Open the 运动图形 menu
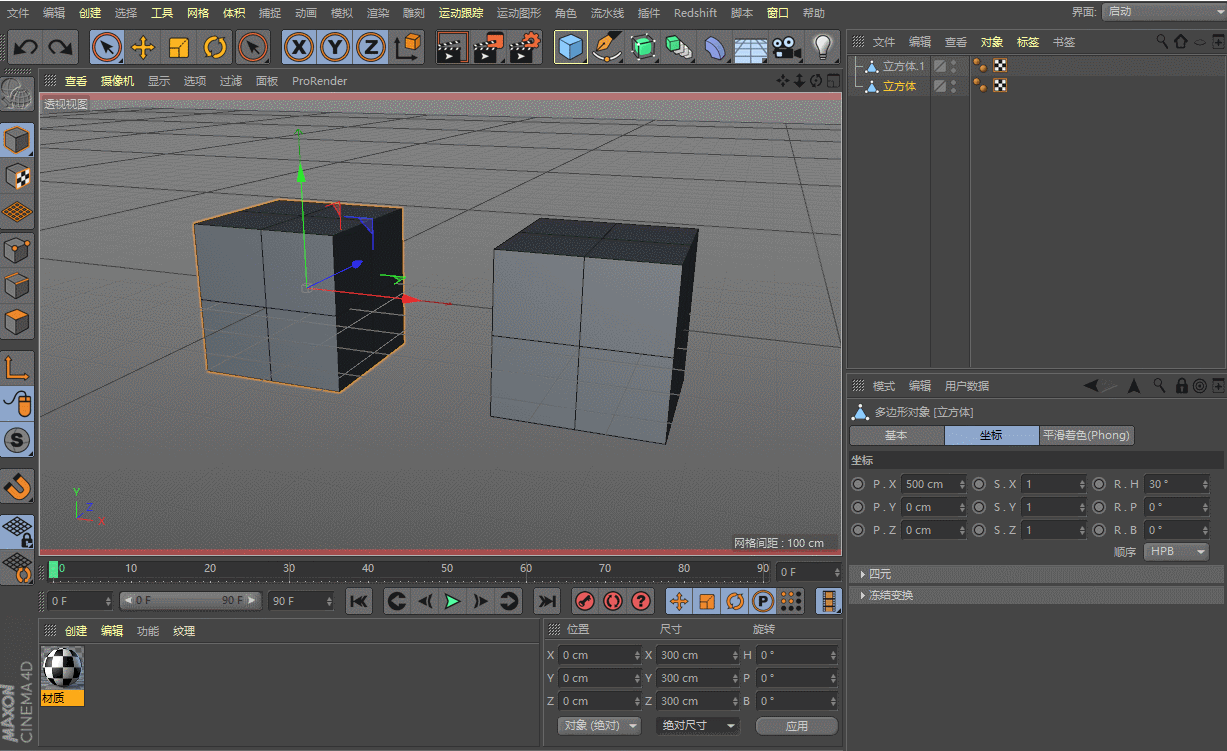 pos(518,13)
